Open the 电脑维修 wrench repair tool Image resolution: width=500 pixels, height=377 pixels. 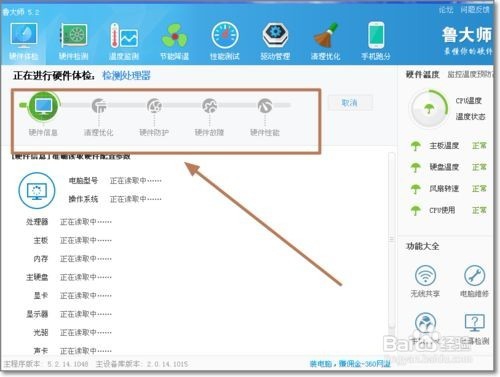pyautogui.click(x=474, y=281)
